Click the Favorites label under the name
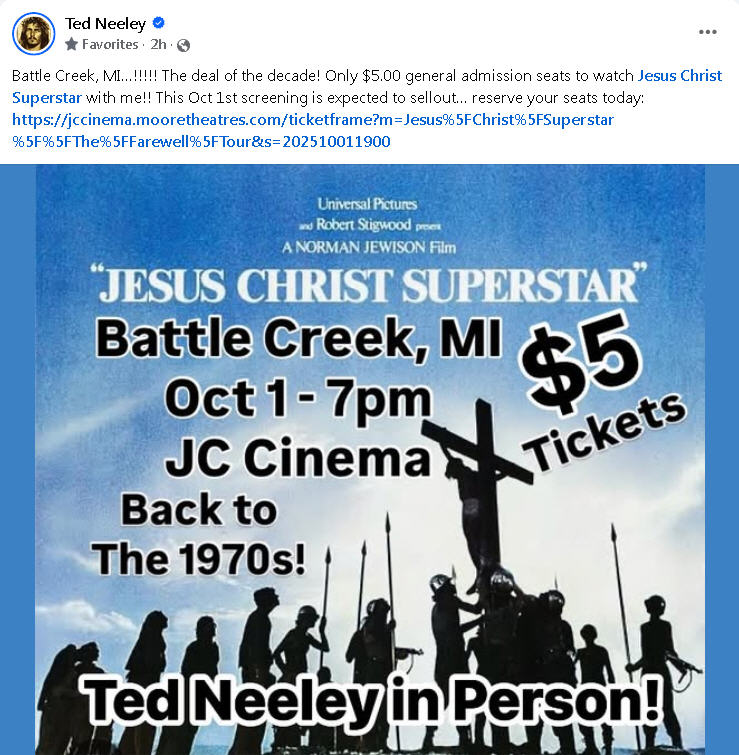This screenshot has width=739, height=755. coord(110,45)
